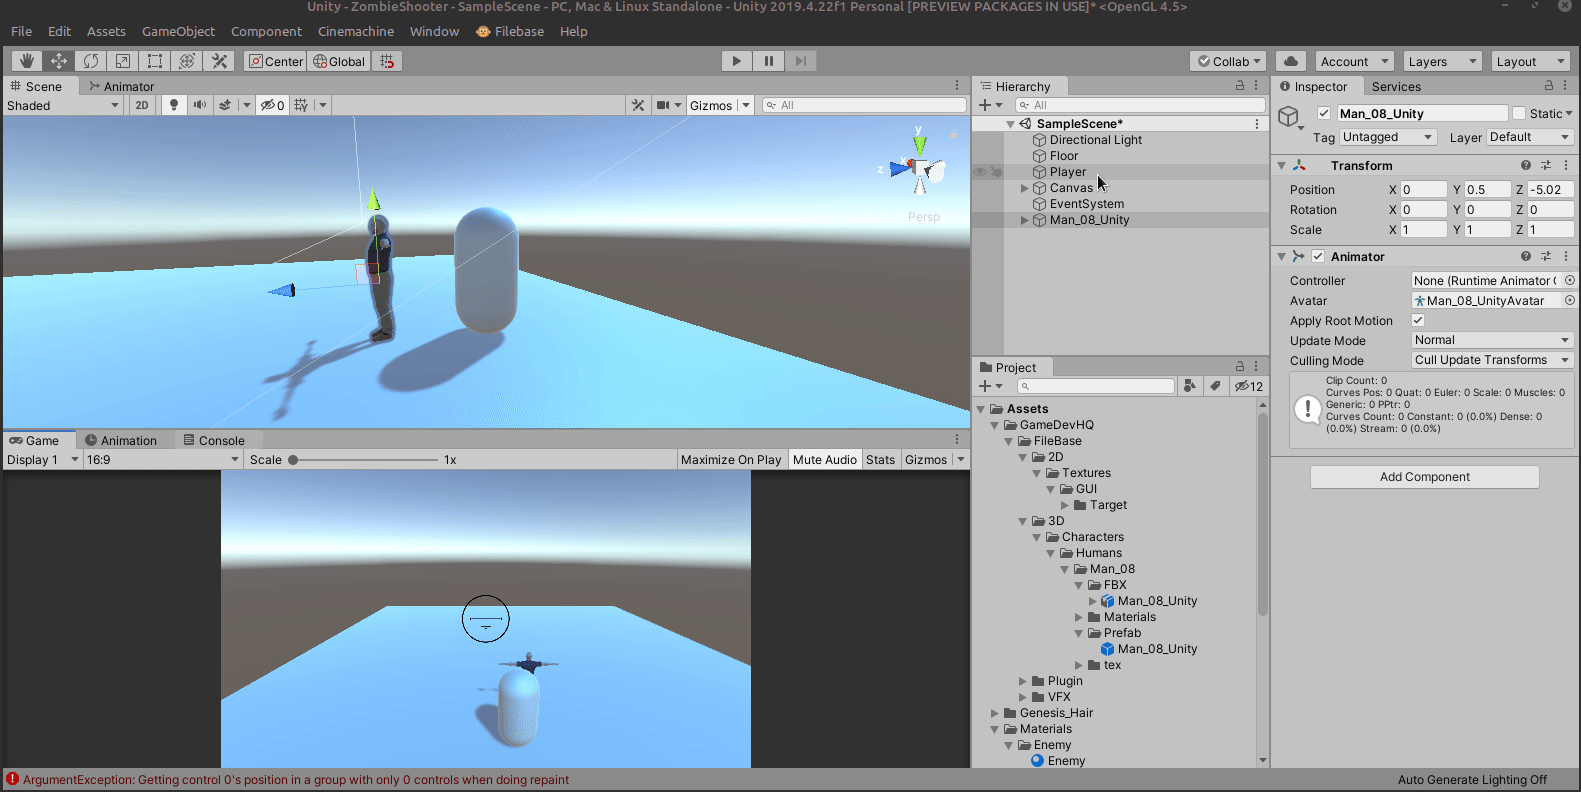Toggle scene grid visibility icon
Screen dimensions: 1581x792
[301, 105]
